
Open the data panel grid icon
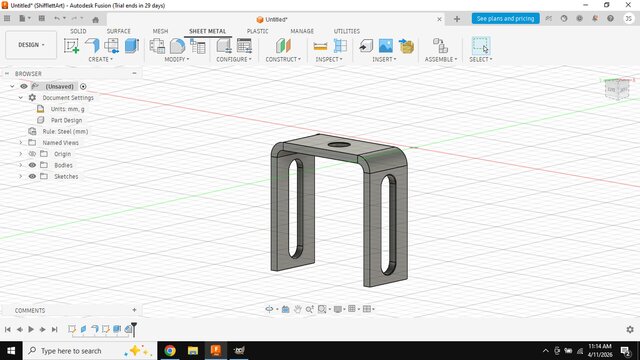coord(7,18)
